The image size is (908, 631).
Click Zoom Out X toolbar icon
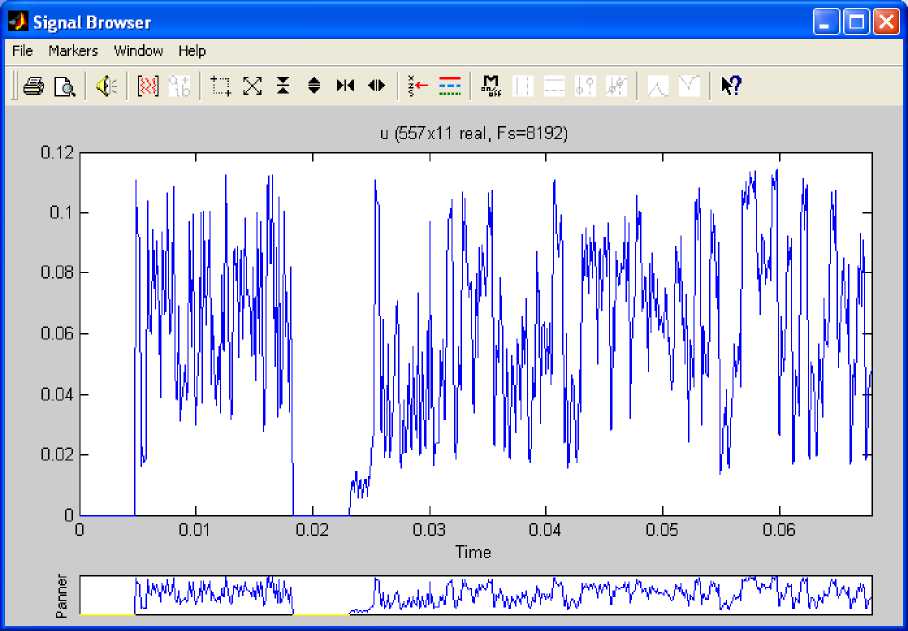coord(376,87)
